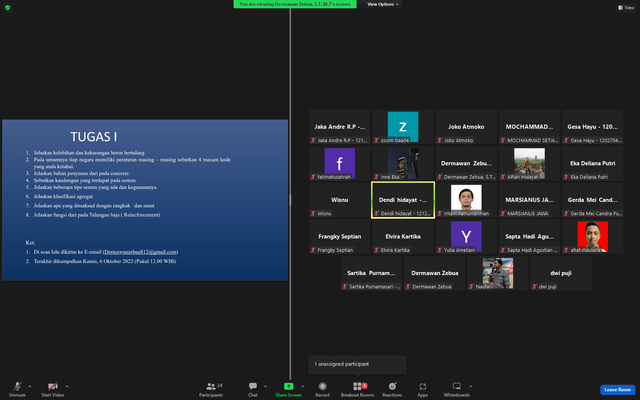Select Yulia Ameliani participant tile

466,236
